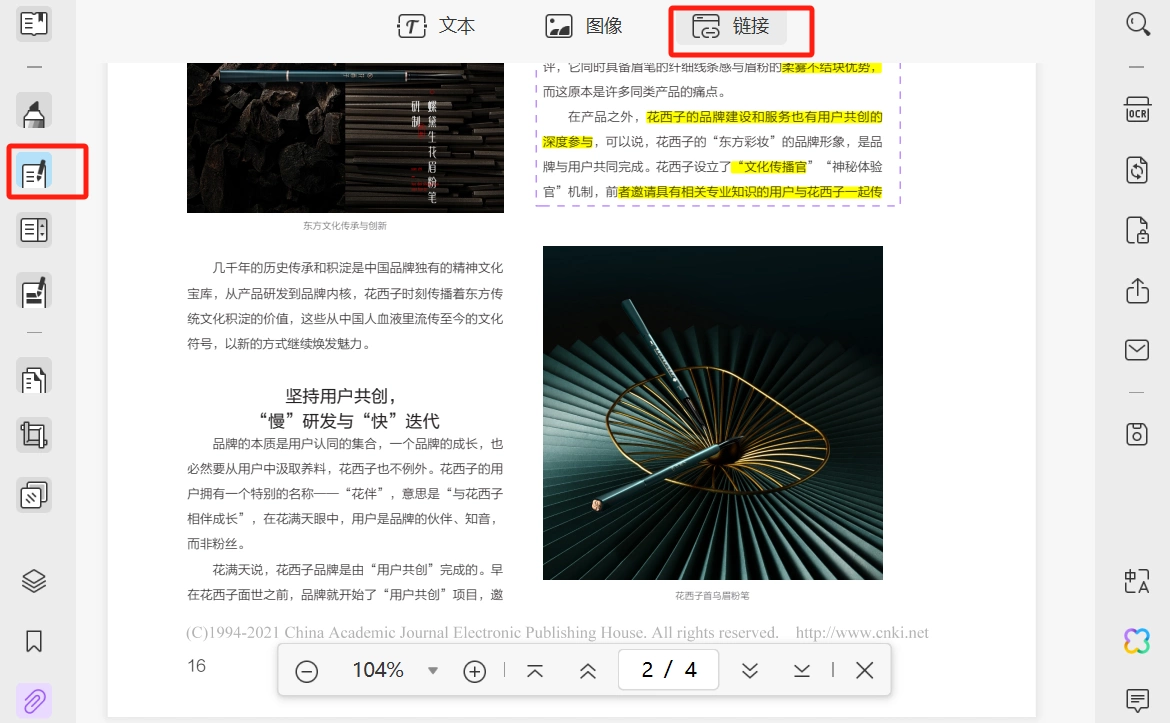Image resolution: width=1170 pixels, height=723 pixels.
Task: Open the layers panel
Action: click(x=34, y=580)
